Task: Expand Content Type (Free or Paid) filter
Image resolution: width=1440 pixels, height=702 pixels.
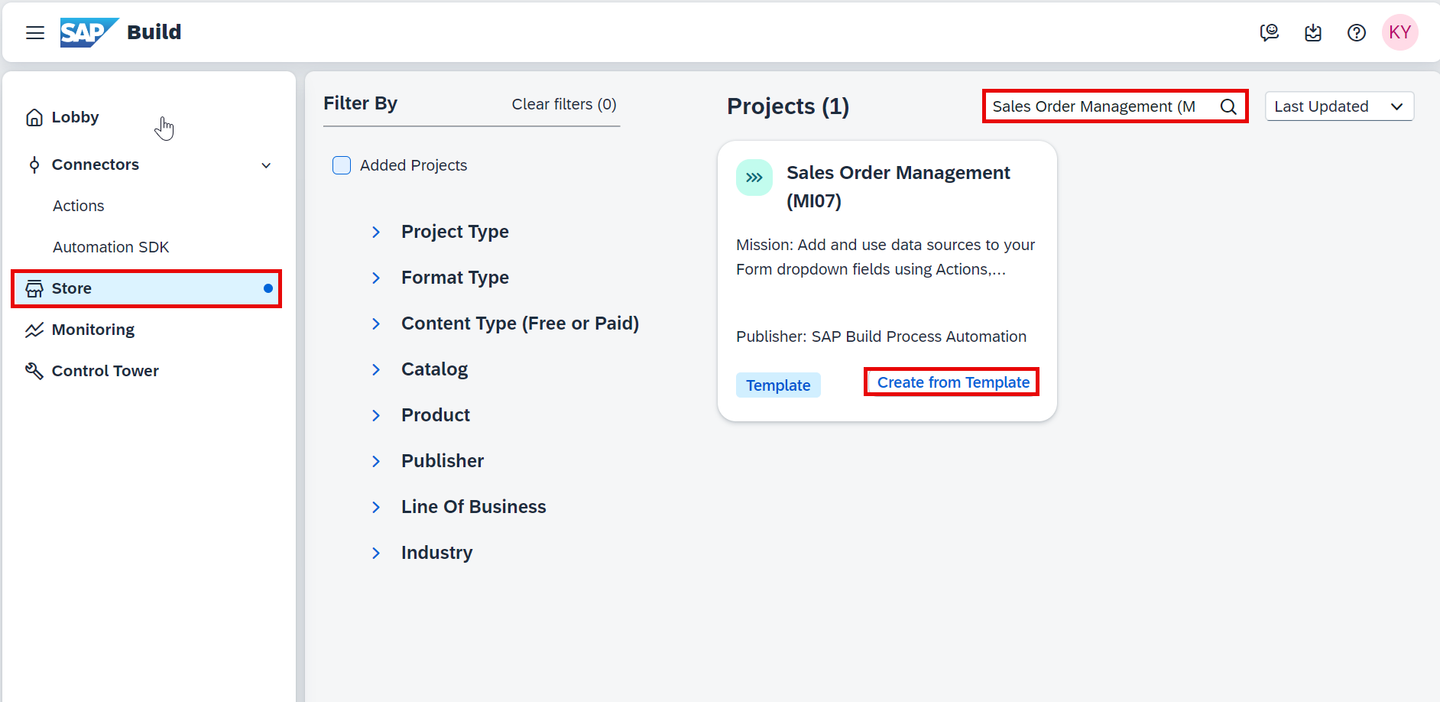Action: pos(376,324)
